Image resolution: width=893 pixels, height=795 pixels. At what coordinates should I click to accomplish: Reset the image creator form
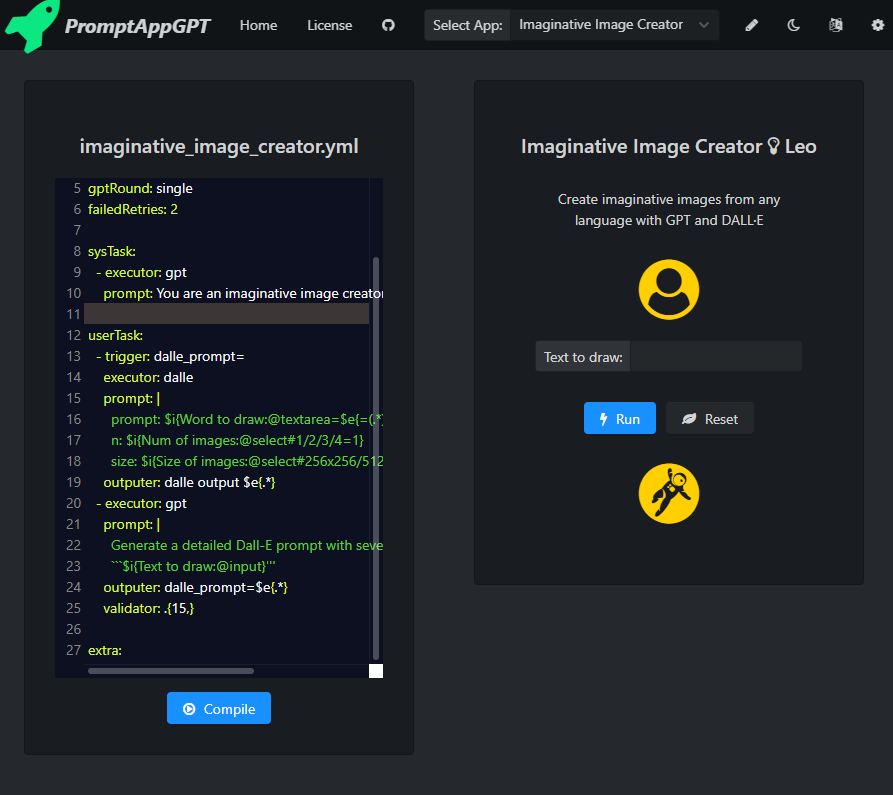point(709,418)
